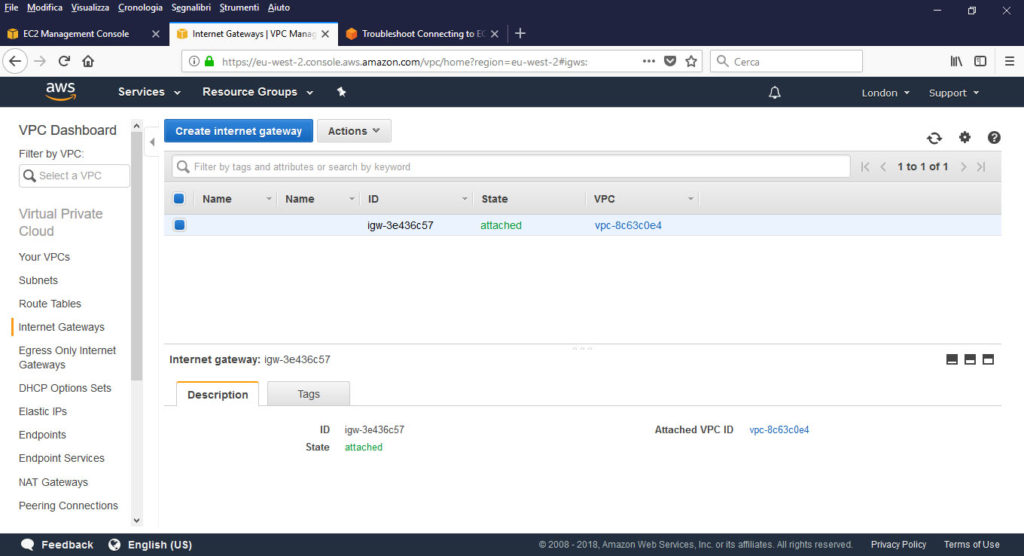Toggle checkbox for igw-3e436c57 row
Viewport: 1024px width, 556px height.
180,225
